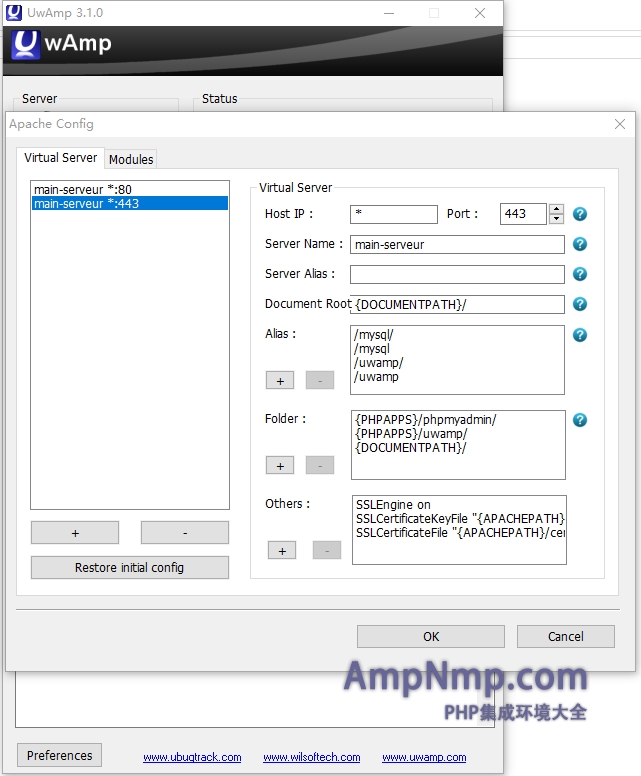Click the help icon beside Alias list
The height and width of the screenshot is (776, 641).
click(579, 335)
